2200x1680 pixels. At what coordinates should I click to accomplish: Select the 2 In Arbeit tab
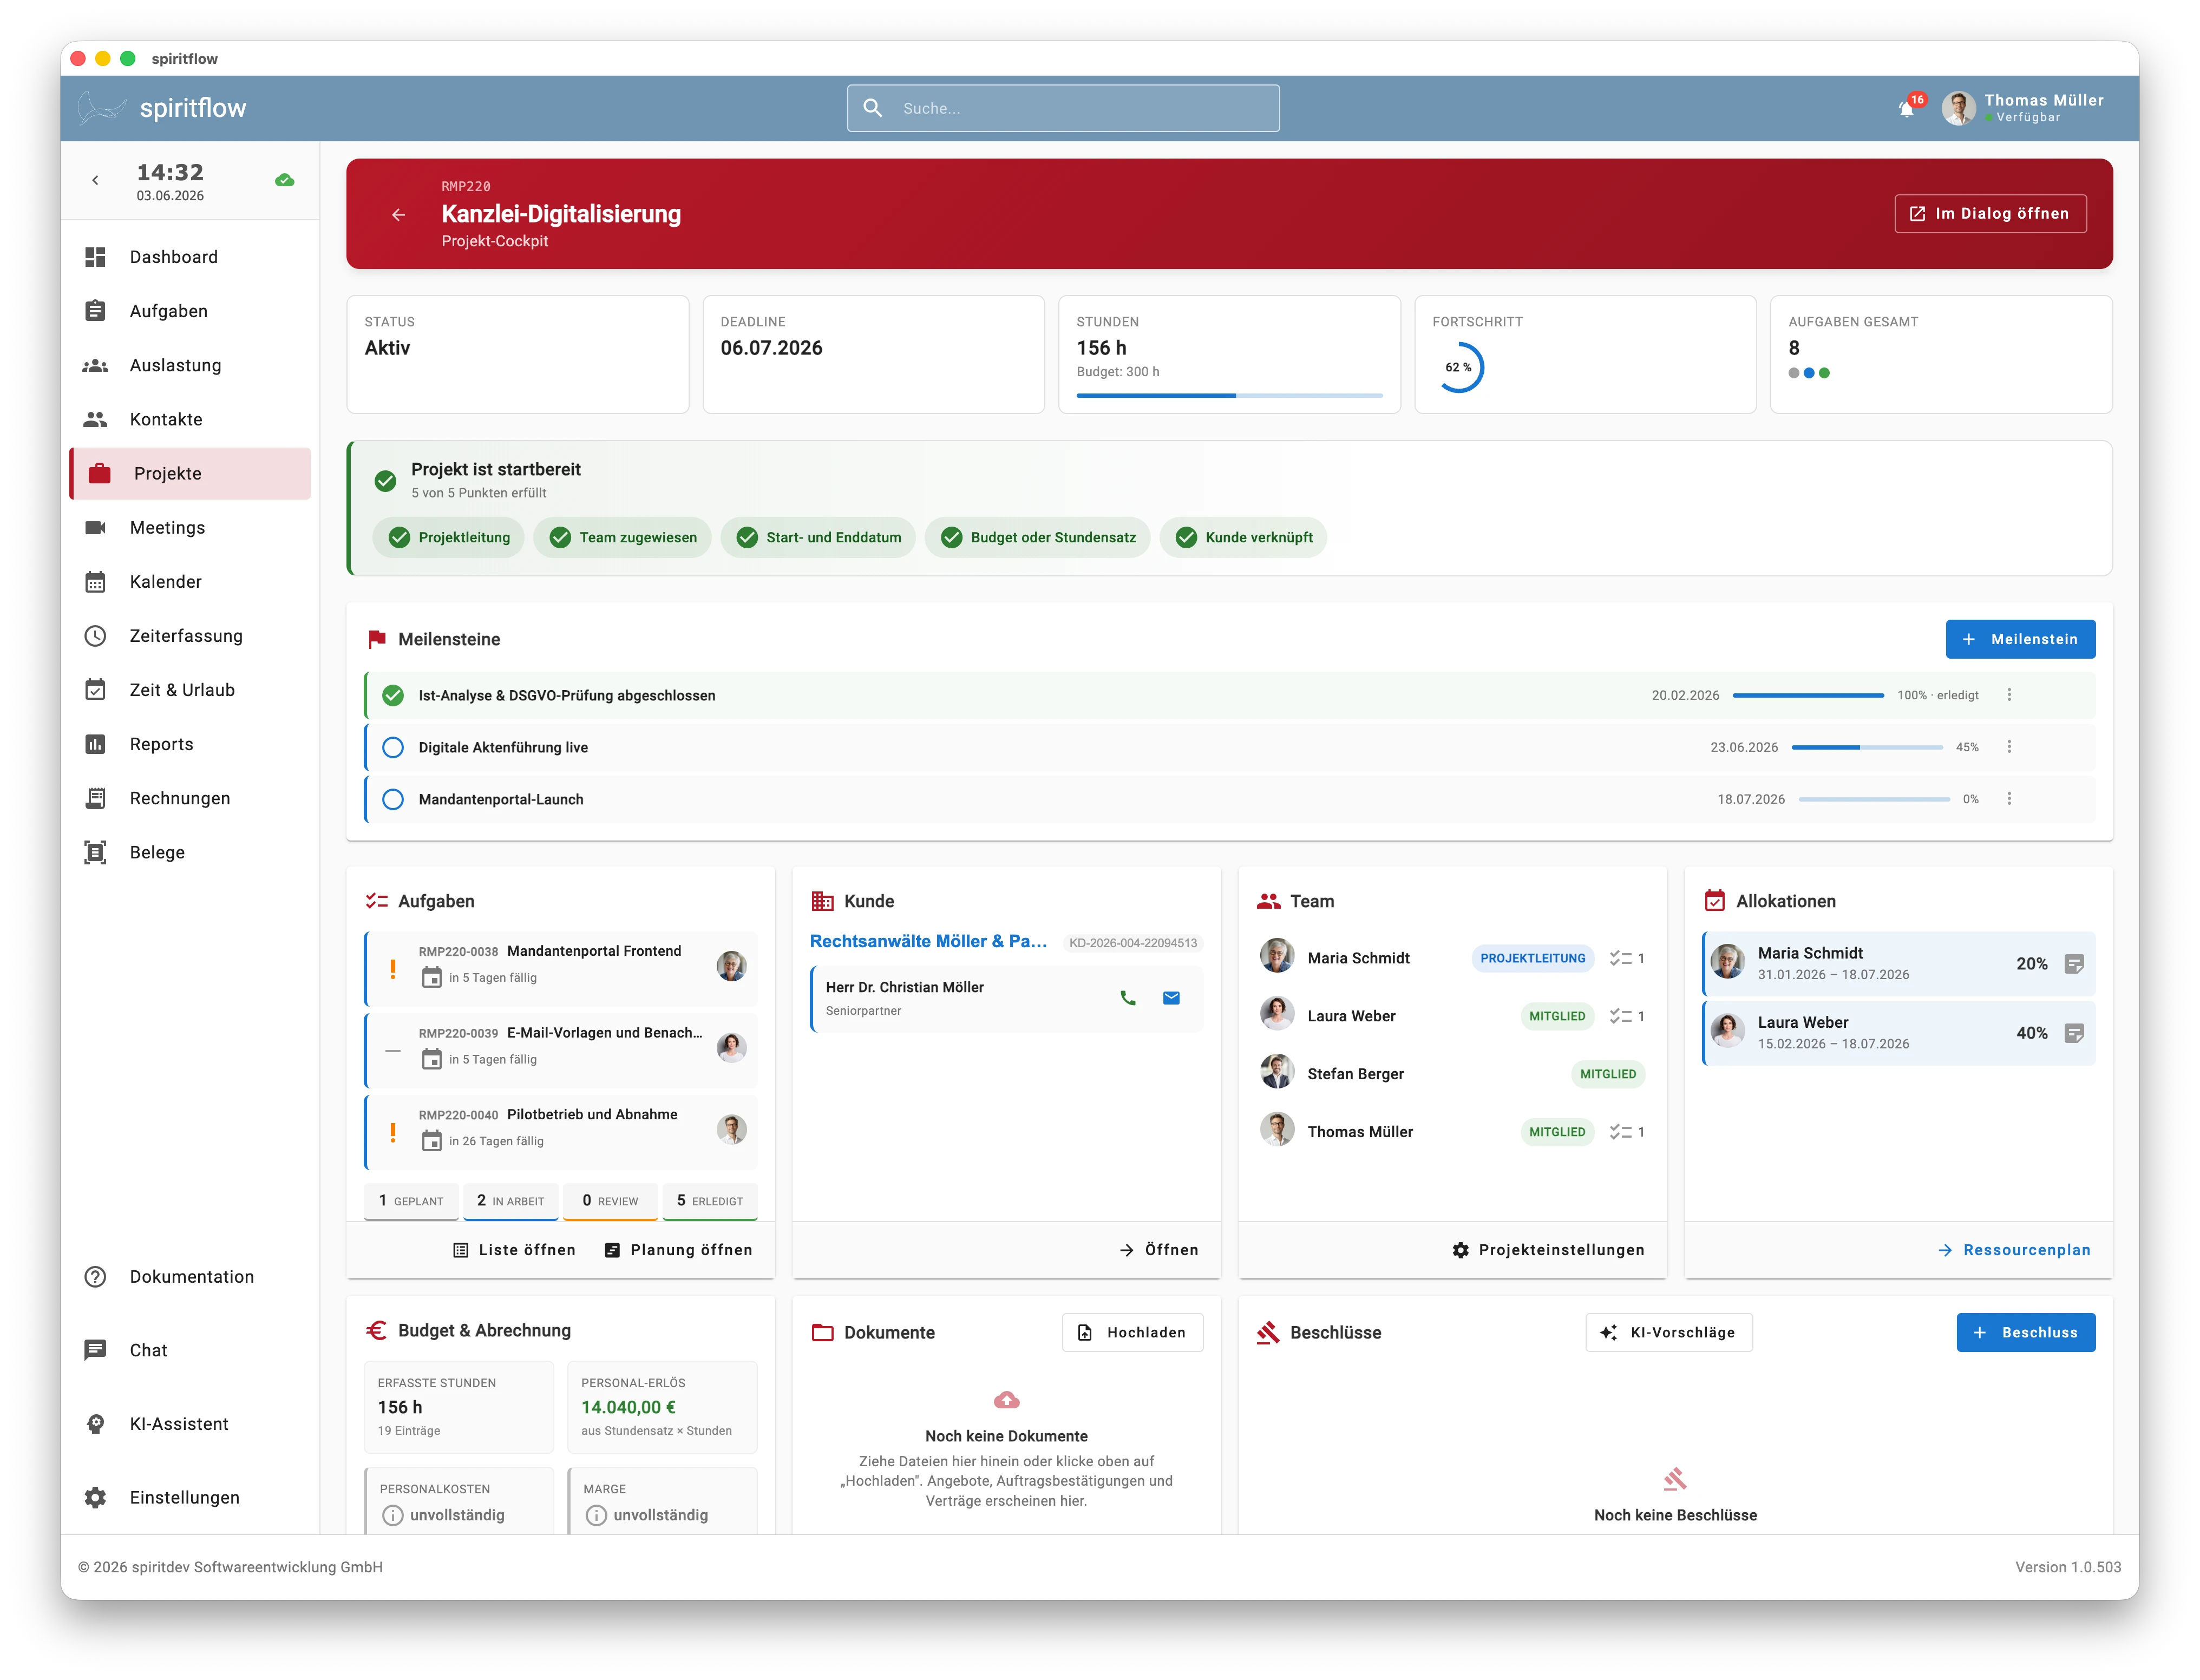point(511,1201)
